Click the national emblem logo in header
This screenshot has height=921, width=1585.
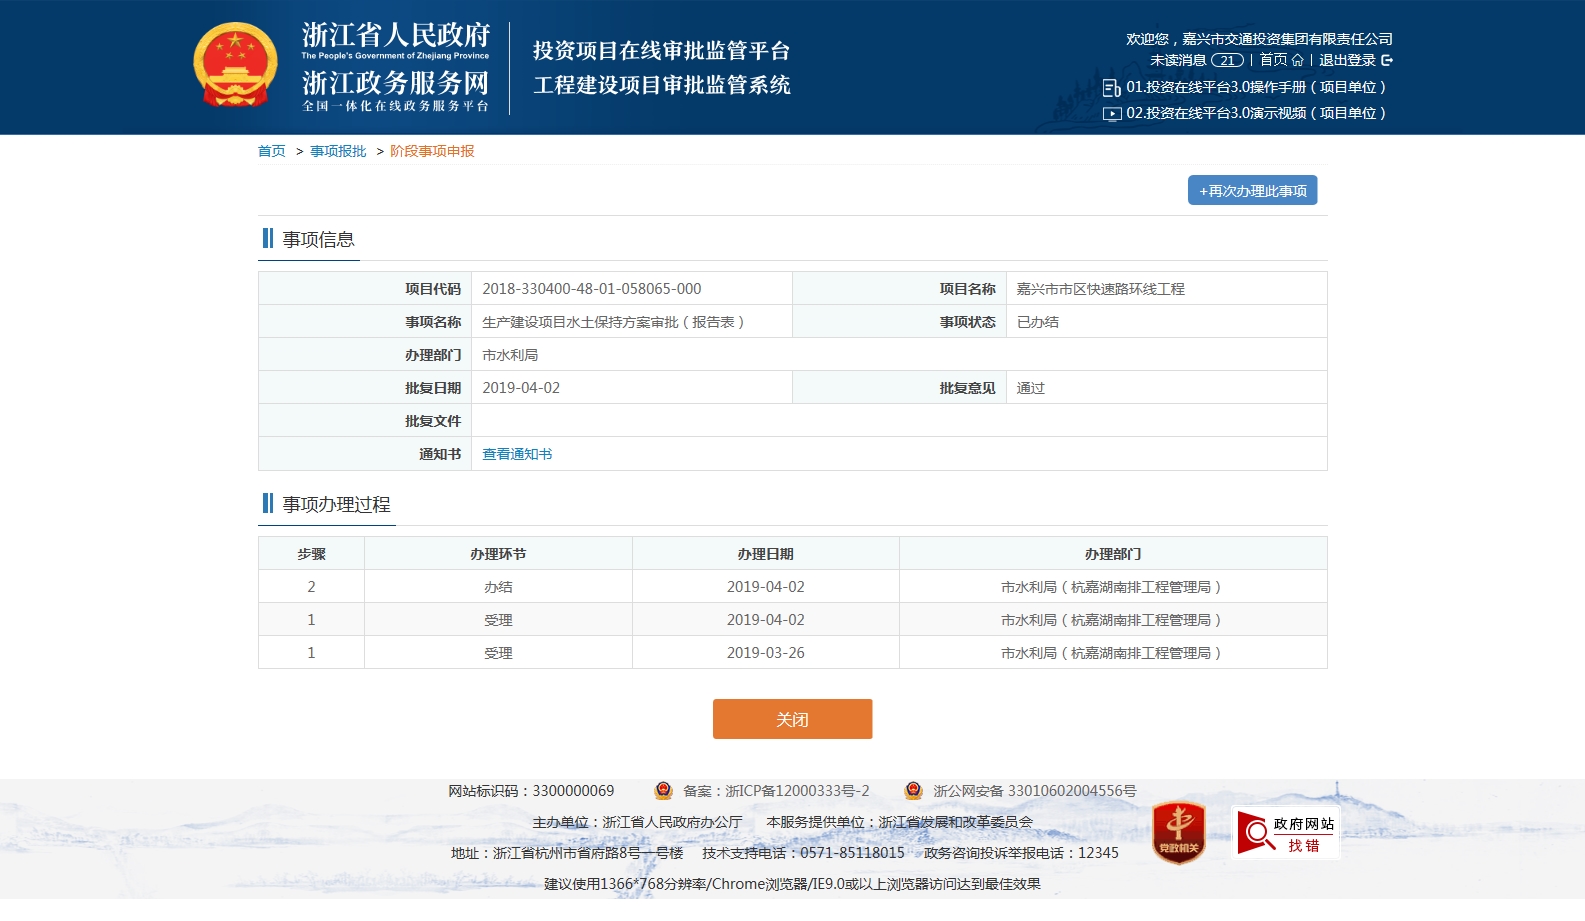(235, 66)
